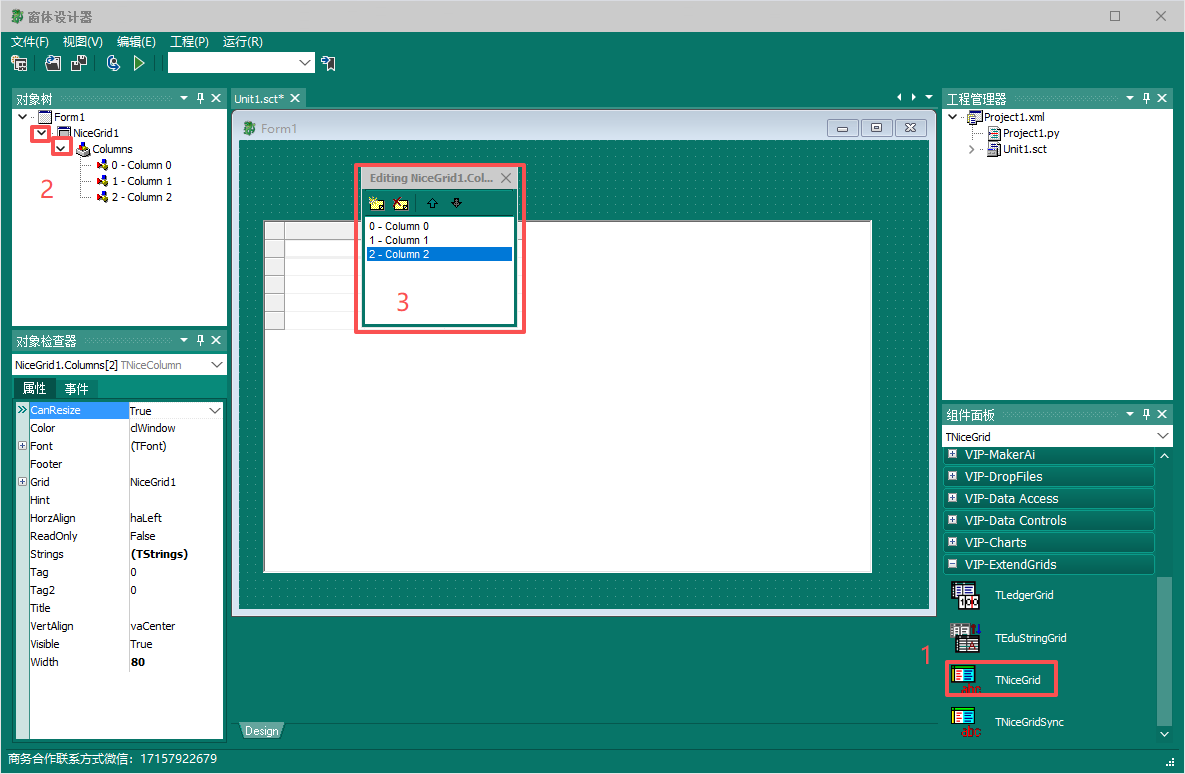This screenshot has height=774, width=1185.
Task: Select '2 - Column 2' in the editing dialog
Action: [439, 255]
